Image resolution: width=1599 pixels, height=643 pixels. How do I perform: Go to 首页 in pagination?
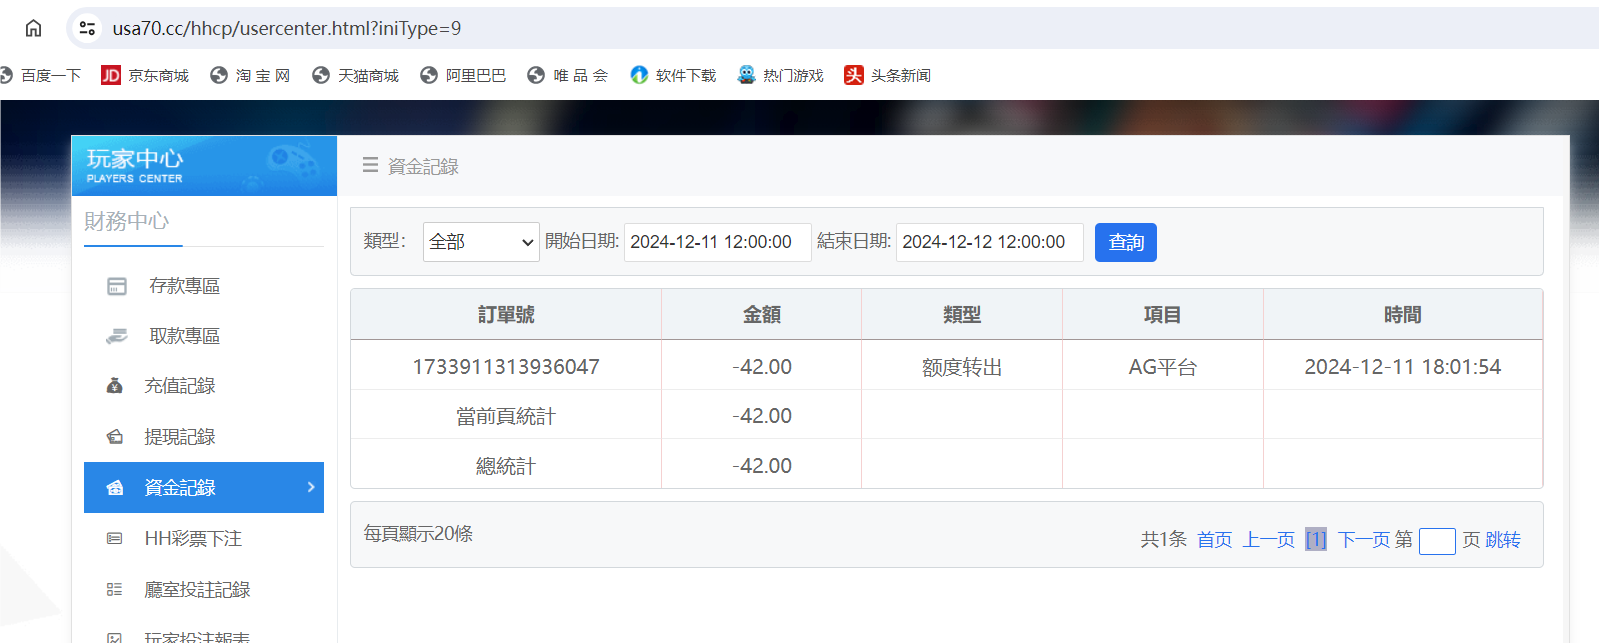click(1215, 540)
